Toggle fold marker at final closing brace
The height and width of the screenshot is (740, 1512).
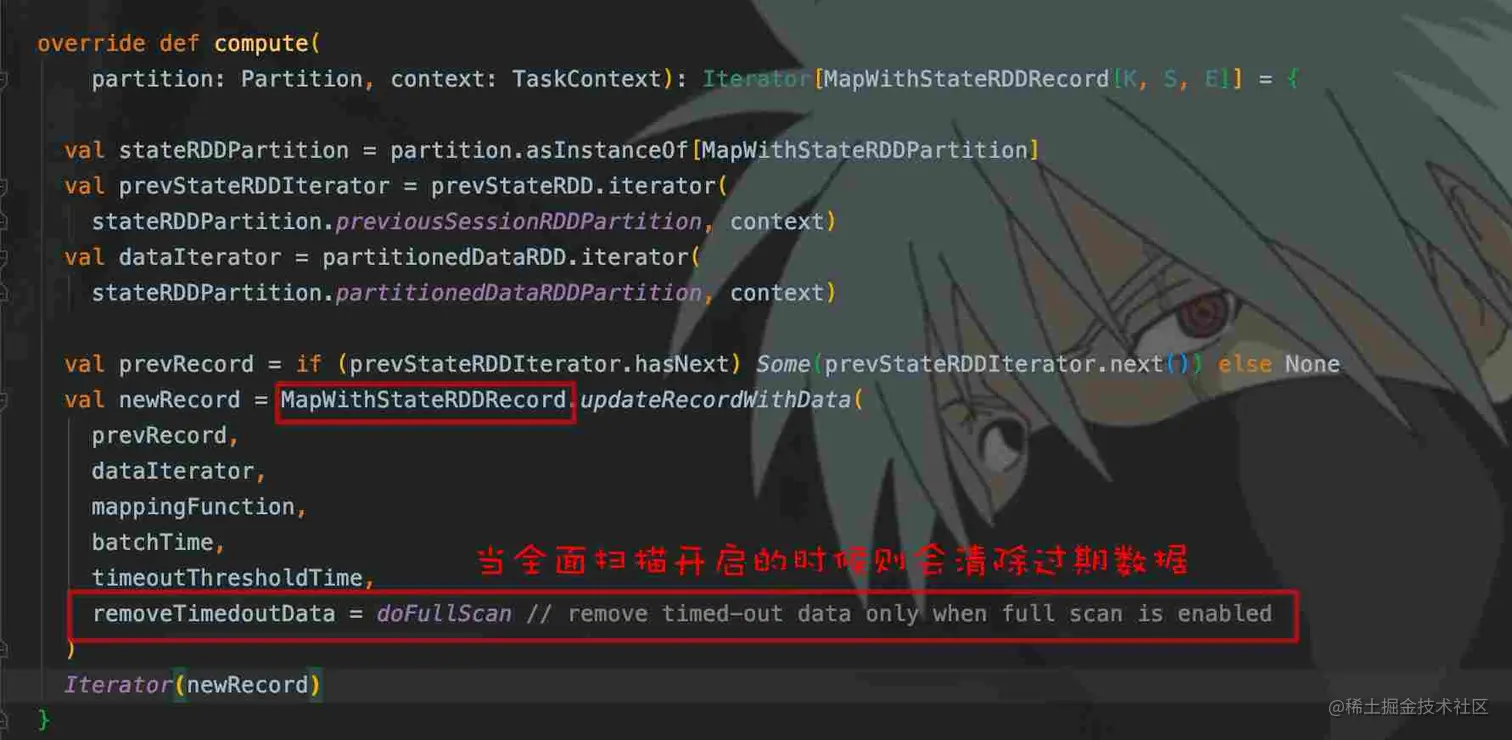click(4, 719)
